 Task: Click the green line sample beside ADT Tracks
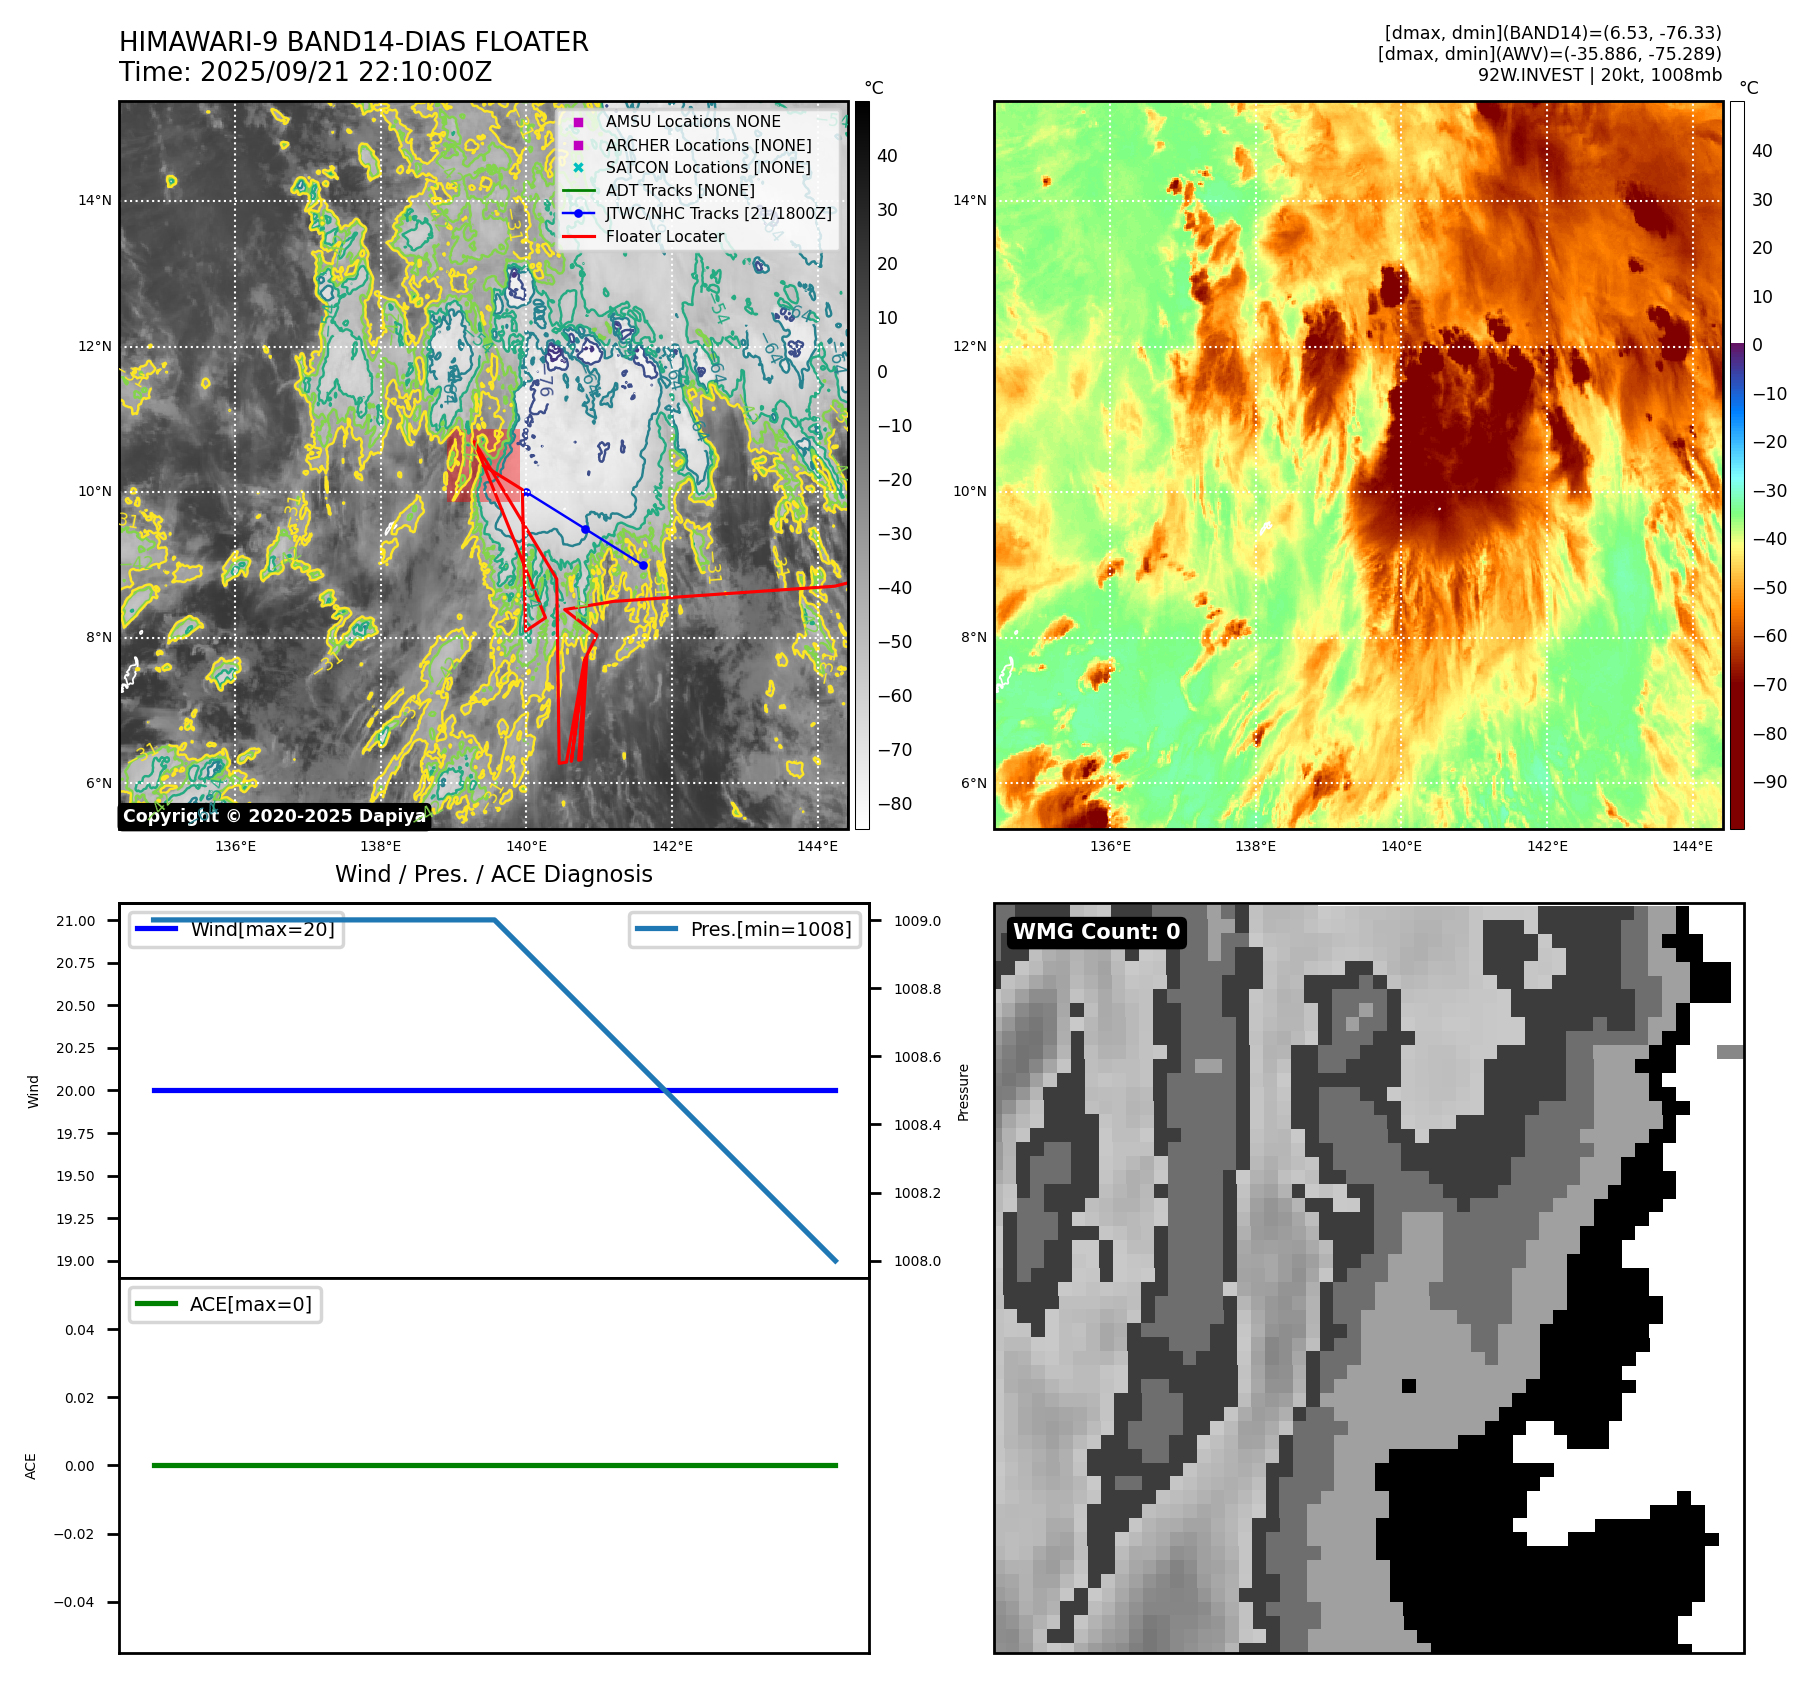(x=578, y=191)
